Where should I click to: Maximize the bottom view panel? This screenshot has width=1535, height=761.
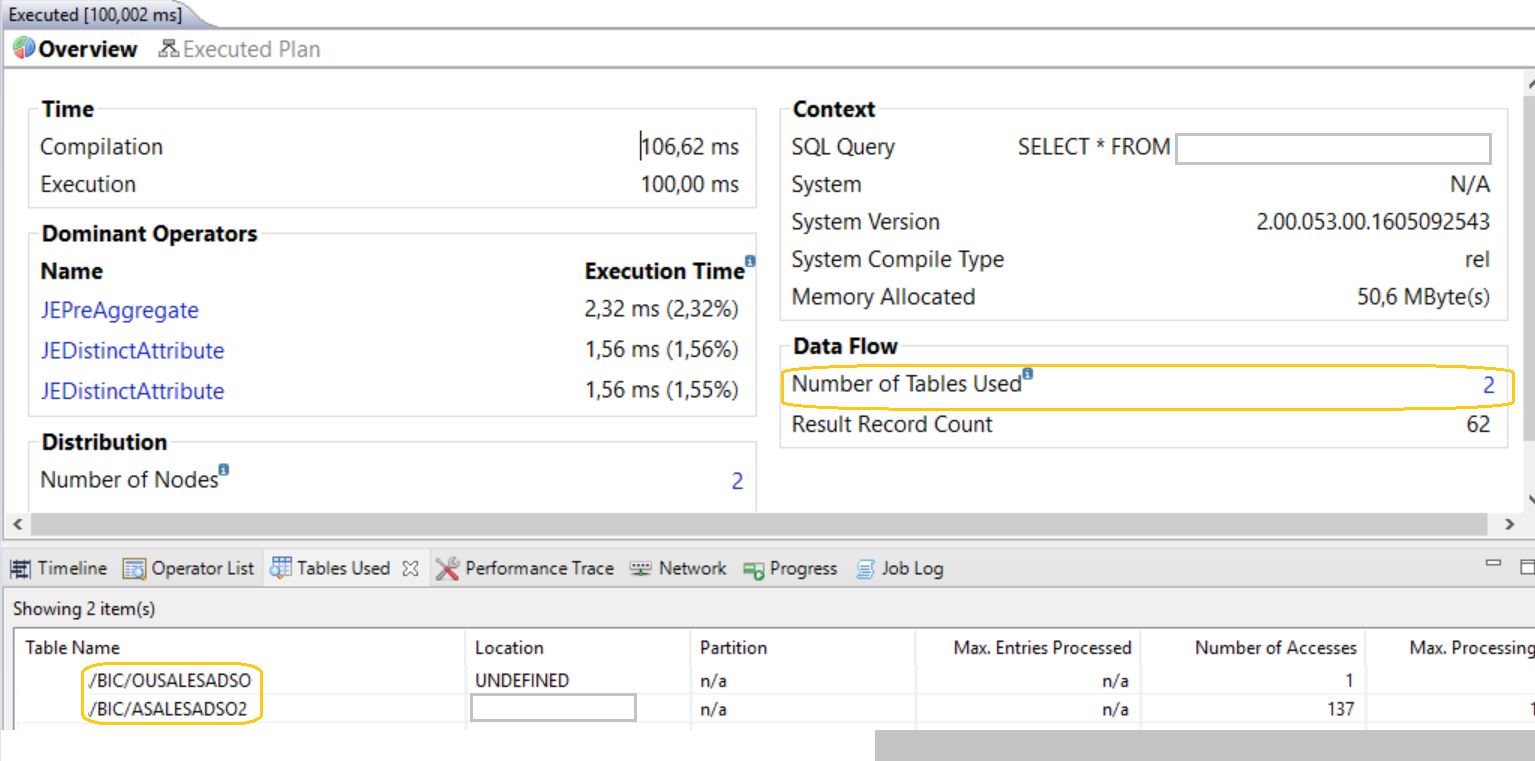1527,567
